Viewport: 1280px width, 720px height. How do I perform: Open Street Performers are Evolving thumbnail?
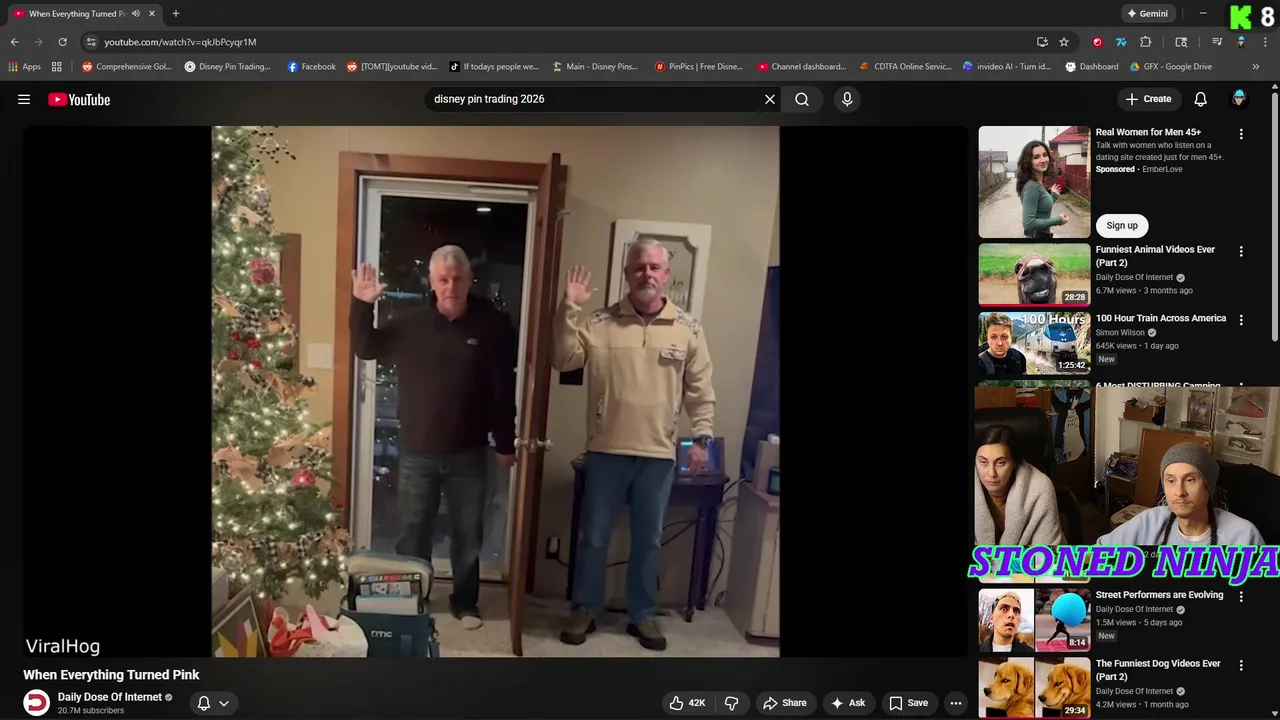click(x=1034, y=620)
